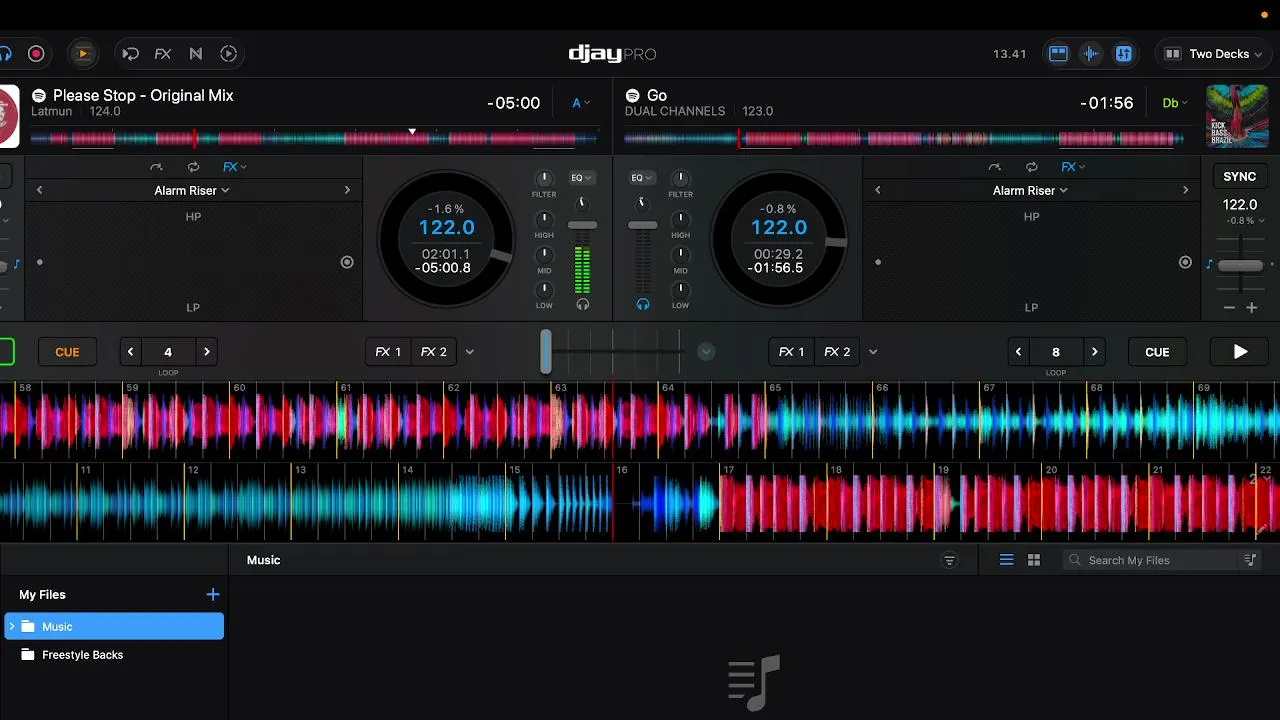Open the deck 1 FX mode dropdown

pos(234,167)
